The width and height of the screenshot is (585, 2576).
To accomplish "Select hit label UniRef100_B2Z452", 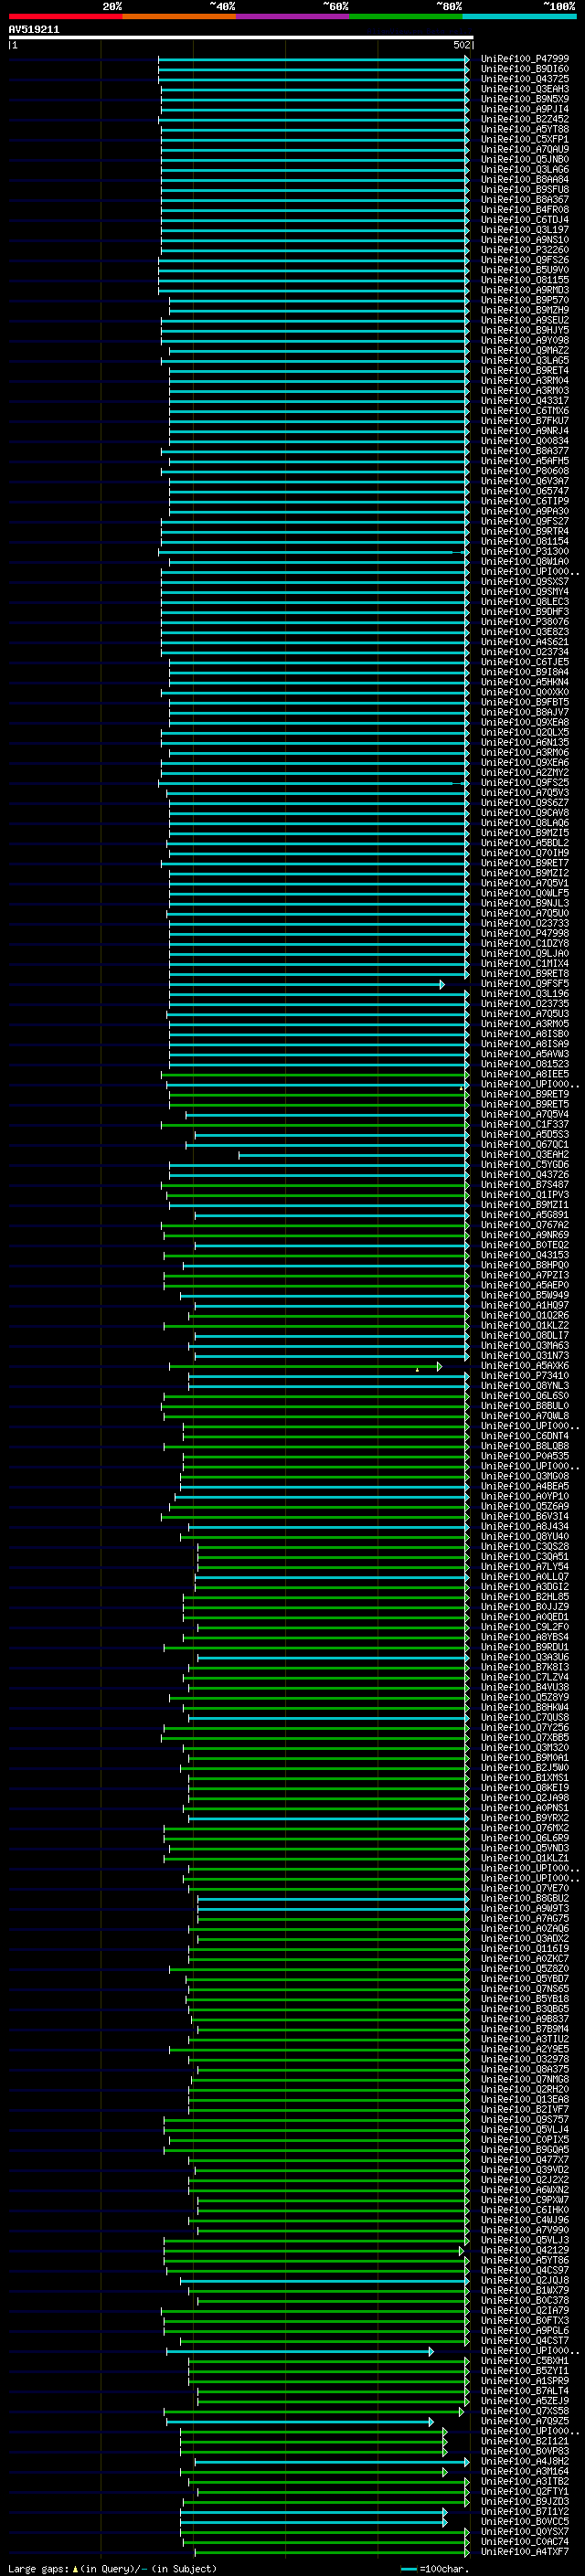I will pyautogui.click(x=525, y=119).
